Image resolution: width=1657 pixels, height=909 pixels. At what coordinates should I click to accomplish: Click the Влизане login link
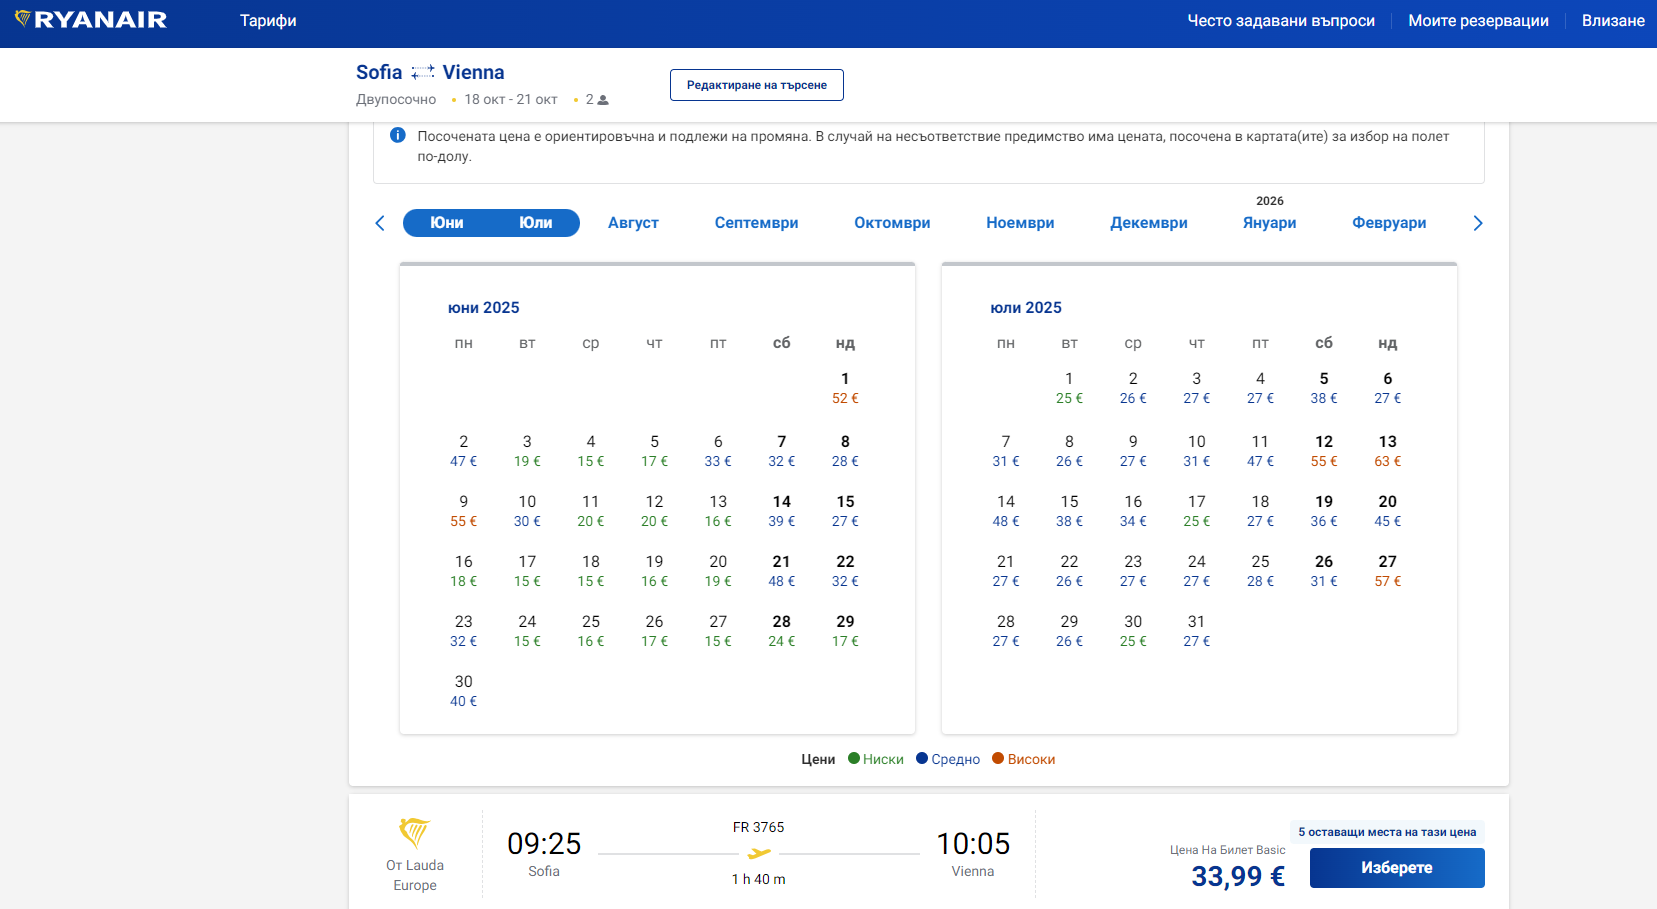click(1612, 21)
